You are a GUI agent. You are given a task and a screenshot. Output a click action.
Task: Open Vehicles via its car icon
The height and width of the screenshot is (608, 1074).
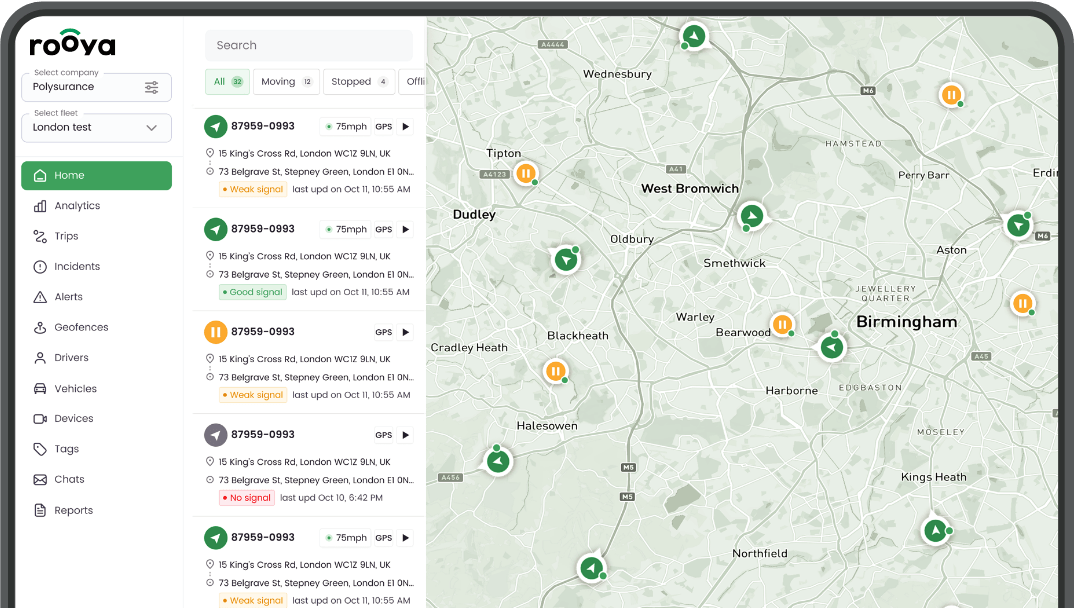pos(40,388)
